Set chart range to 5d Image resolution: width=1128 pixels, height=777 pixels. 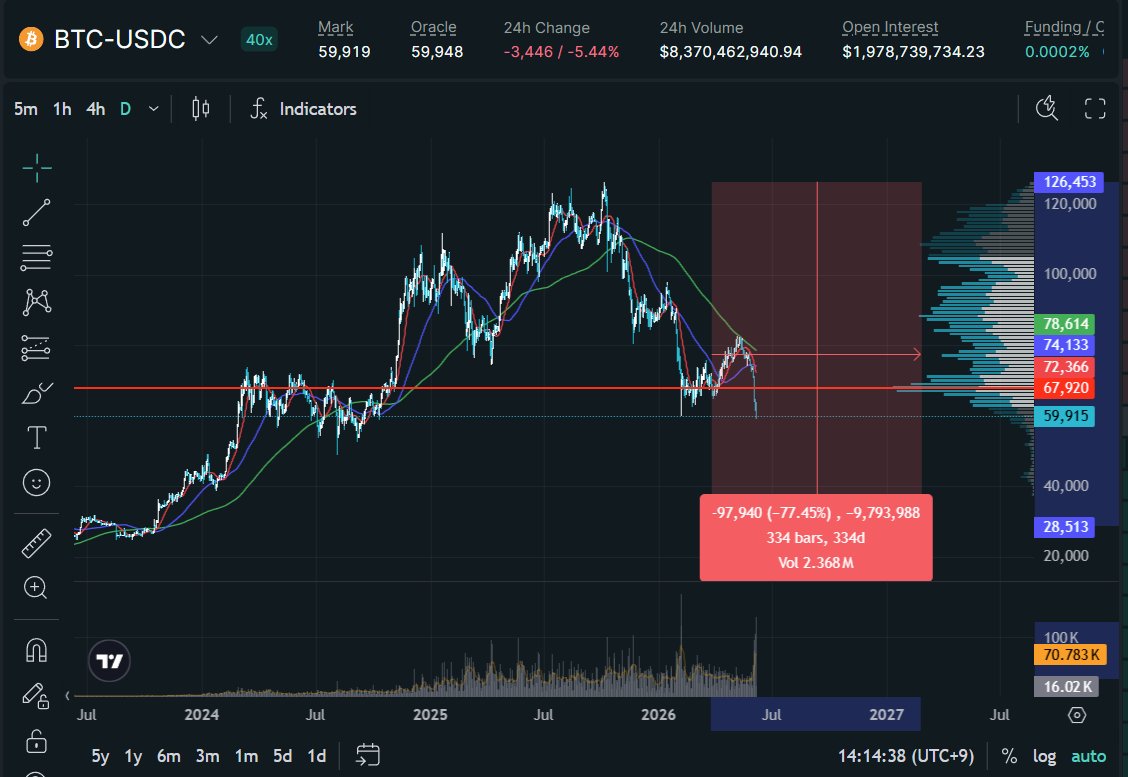click(x=283, y=756)
